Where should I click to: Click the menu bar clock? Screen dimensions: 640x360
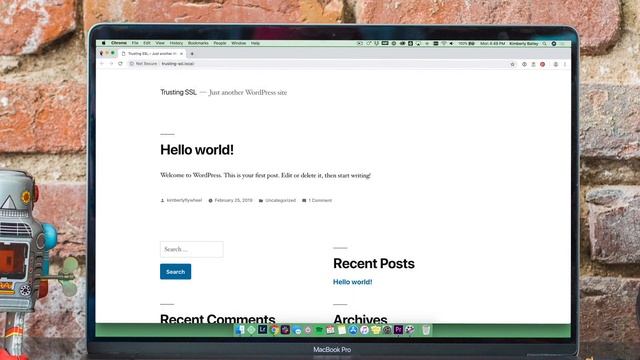click(x=492, y=43)
